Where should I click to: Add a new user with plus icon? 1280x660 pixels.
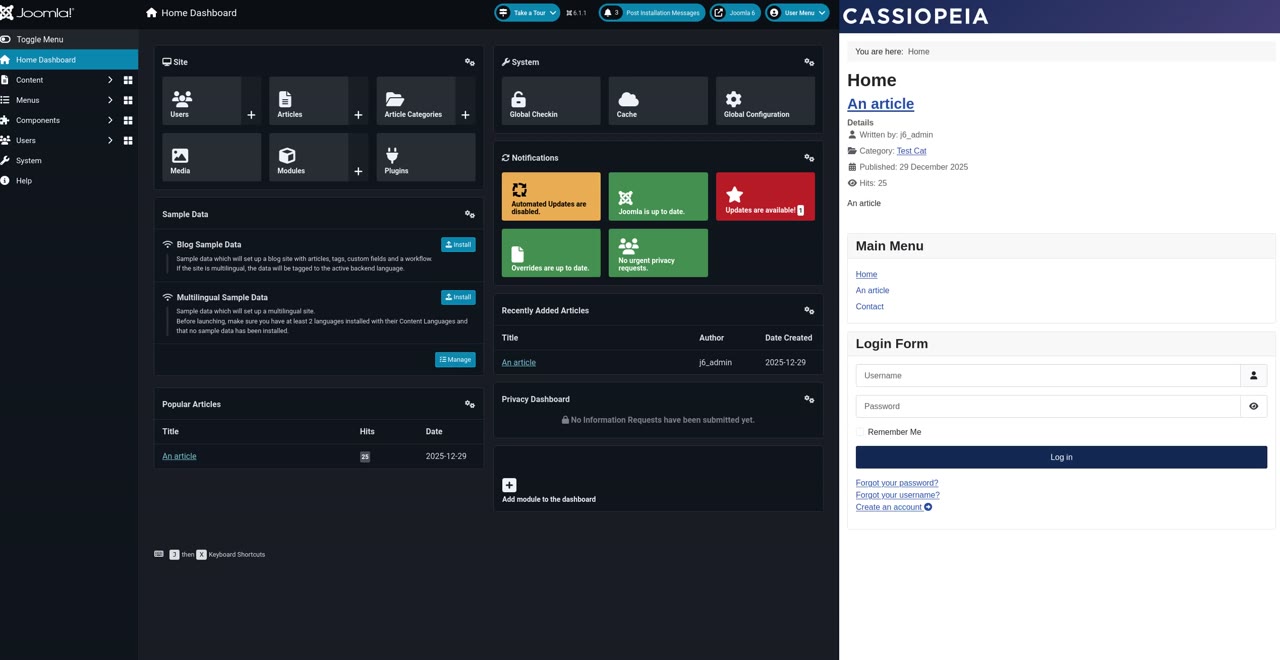(251, 115)
